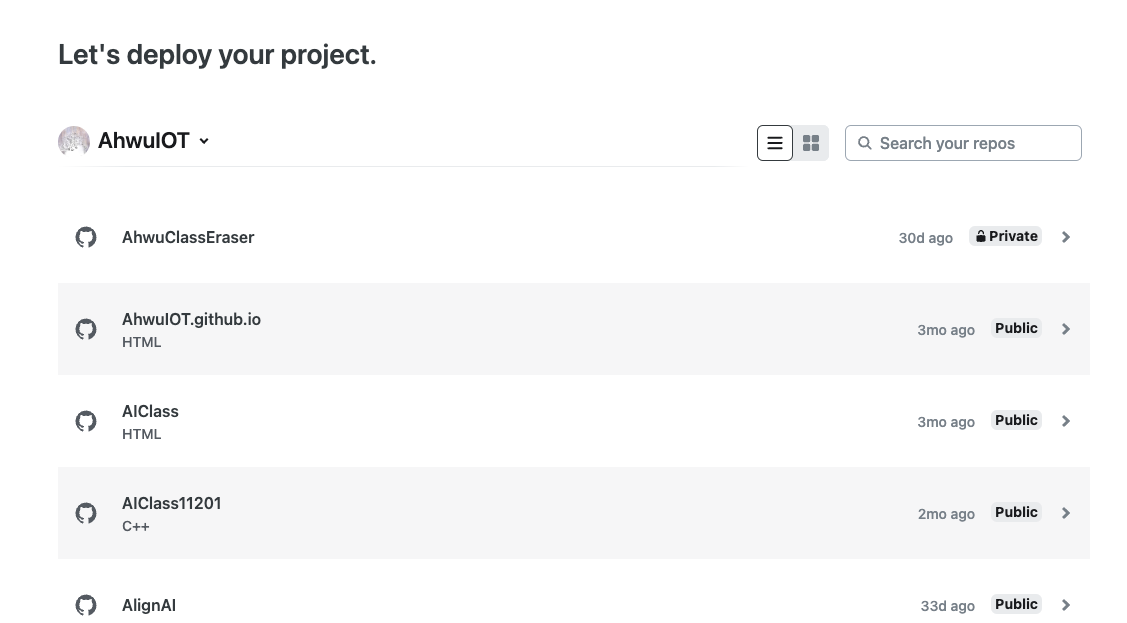Switch to grid view layout
The image size is (1127, 623).
pos(811,143)
